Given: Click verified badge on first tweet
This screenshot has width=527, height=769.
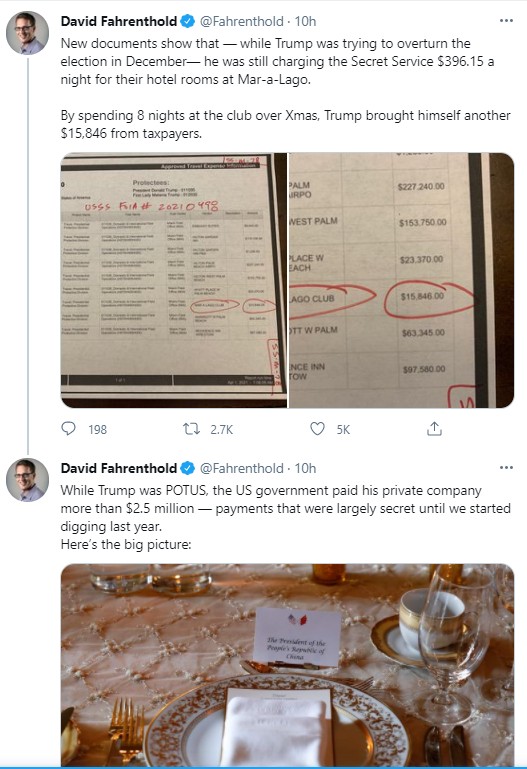Looking at the screenshot, I should click(x=188, y=21).
